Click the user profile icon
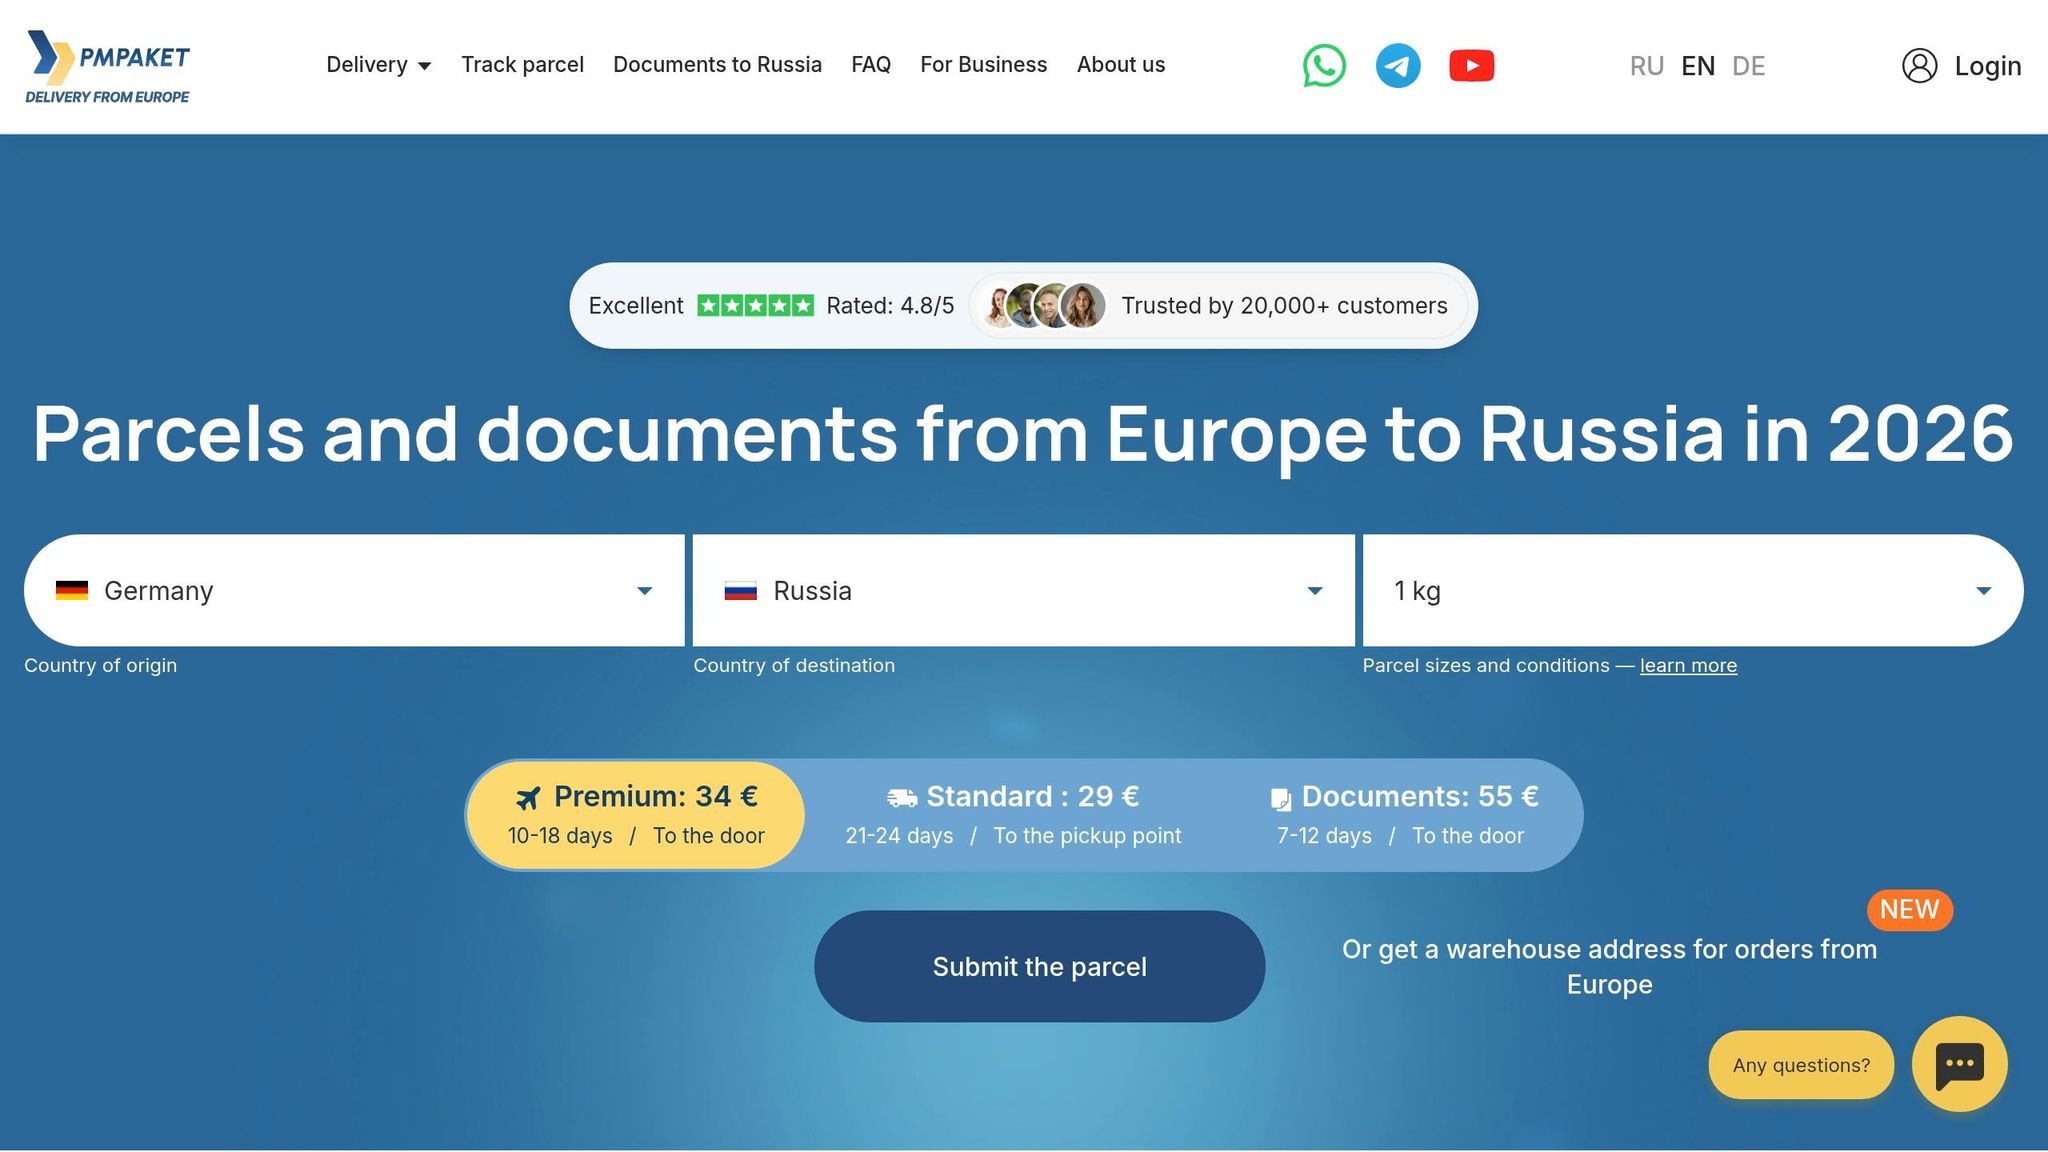Image resolution: width=2048 pixels, height=1152 pixels. pyautogui.click(x=1919, y=66)
